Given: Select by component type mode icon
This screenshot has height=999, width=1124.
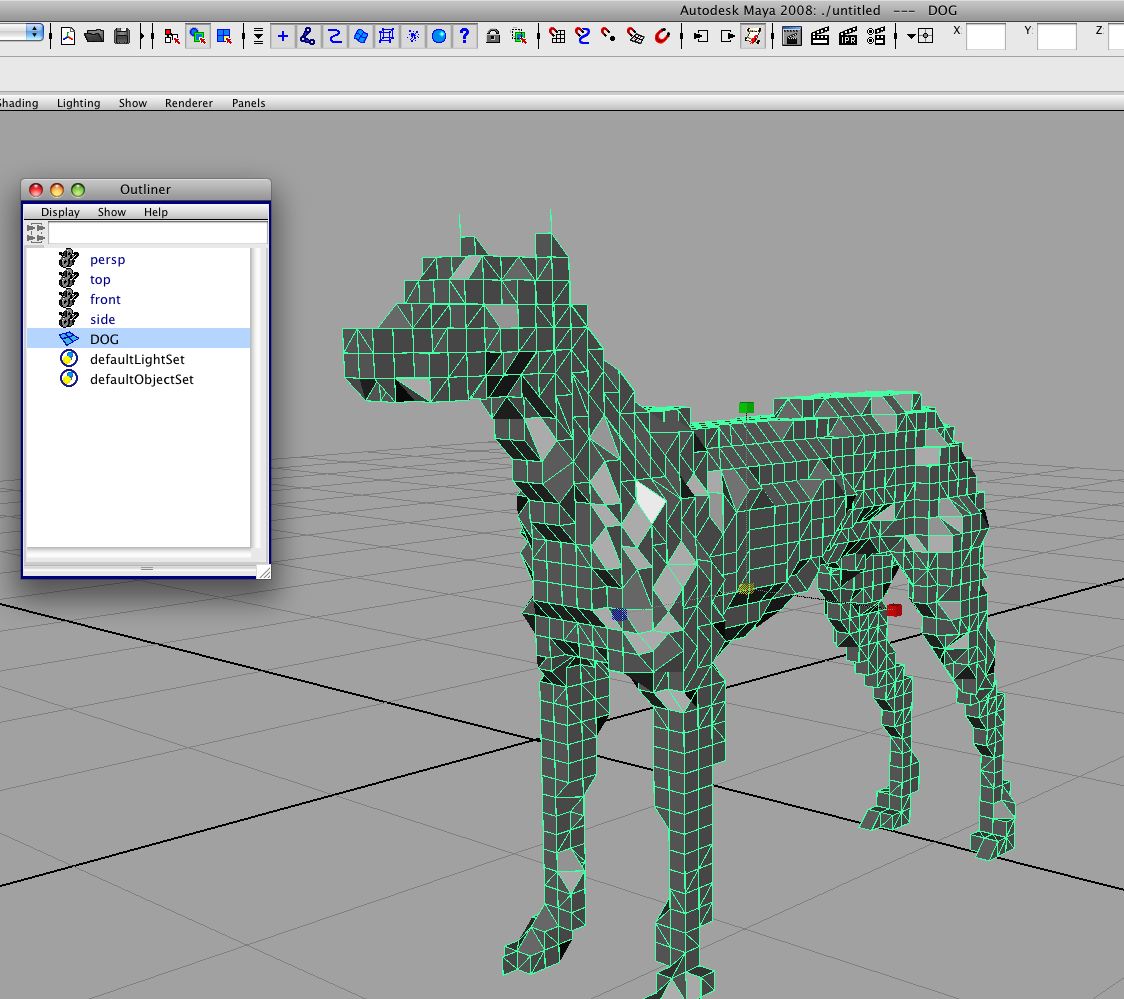Looking at the screenshot, I should tap(224, 36).
